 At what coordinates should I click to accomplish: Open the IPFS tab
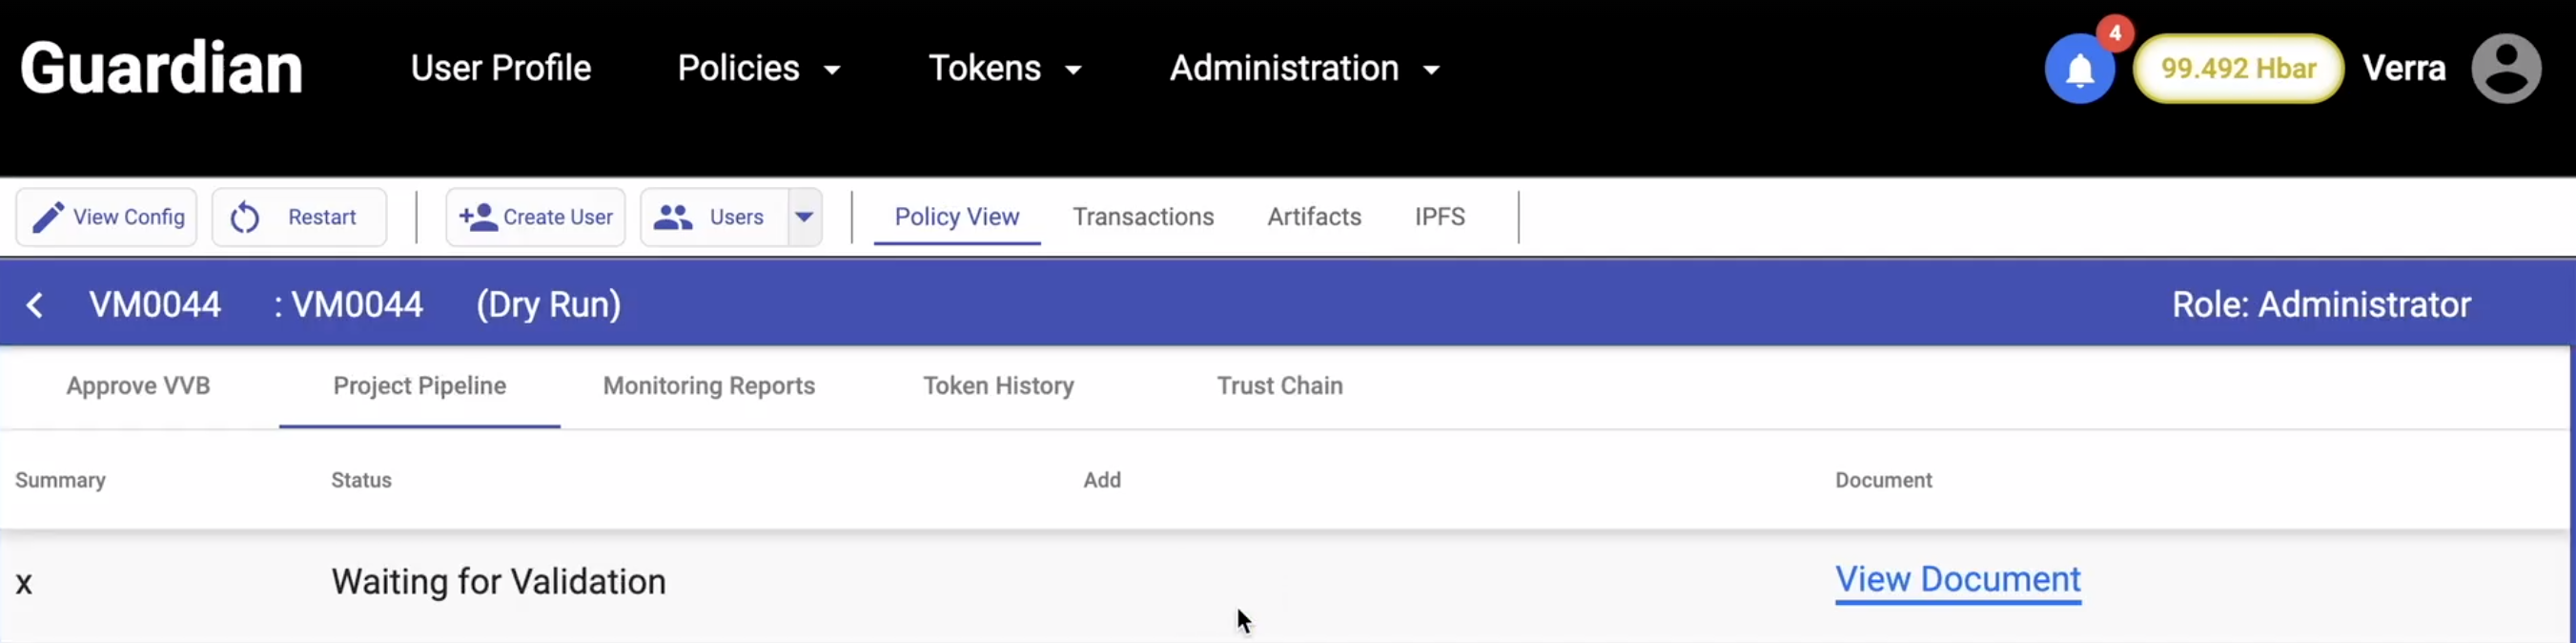tap(1439, 217)
